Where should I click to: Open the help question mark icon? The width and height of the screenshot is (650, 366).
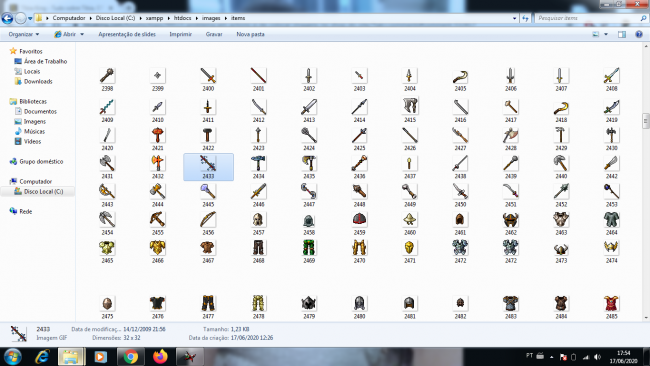pyautogui.click(x=639, y=34)
